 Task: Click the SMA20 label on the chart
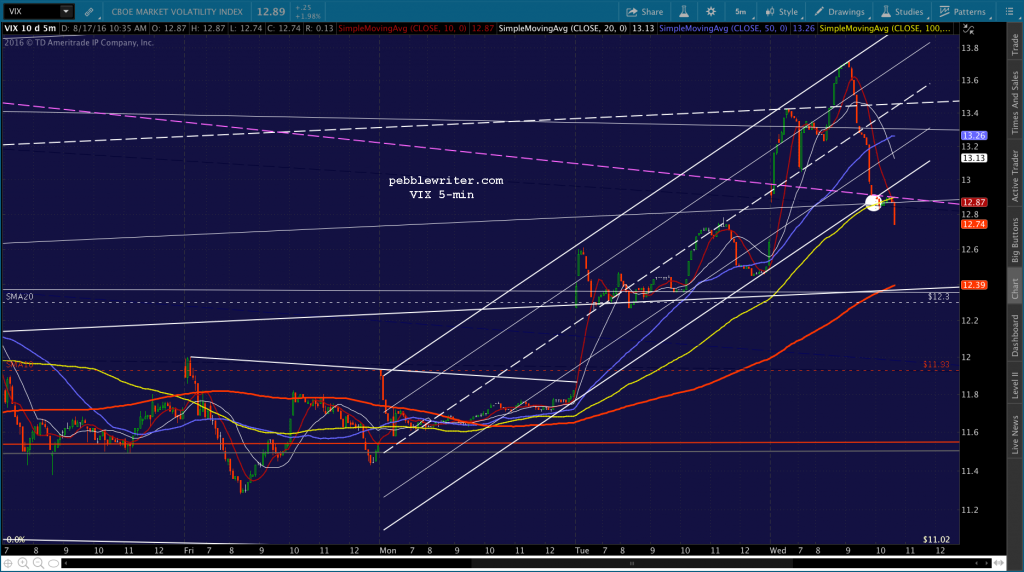click(x=20, y=296)
